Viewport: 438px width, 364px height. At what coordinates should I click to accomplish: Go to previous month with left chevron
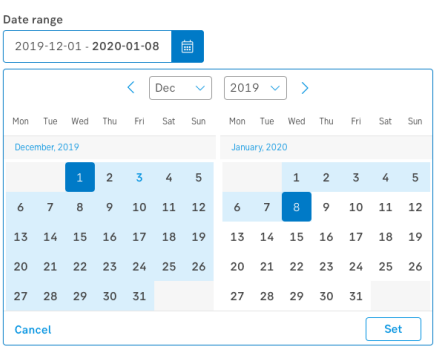click(x=131, y=88)
